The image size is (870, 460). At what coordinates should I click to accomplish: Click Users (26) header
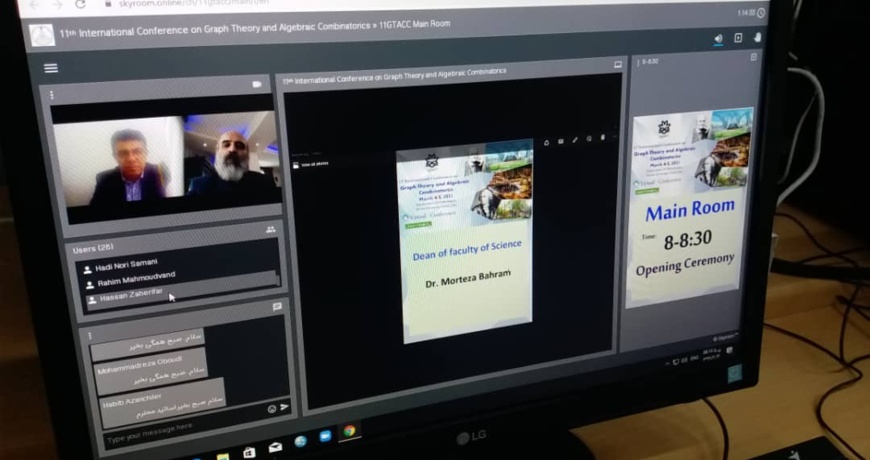click(93, 249)
